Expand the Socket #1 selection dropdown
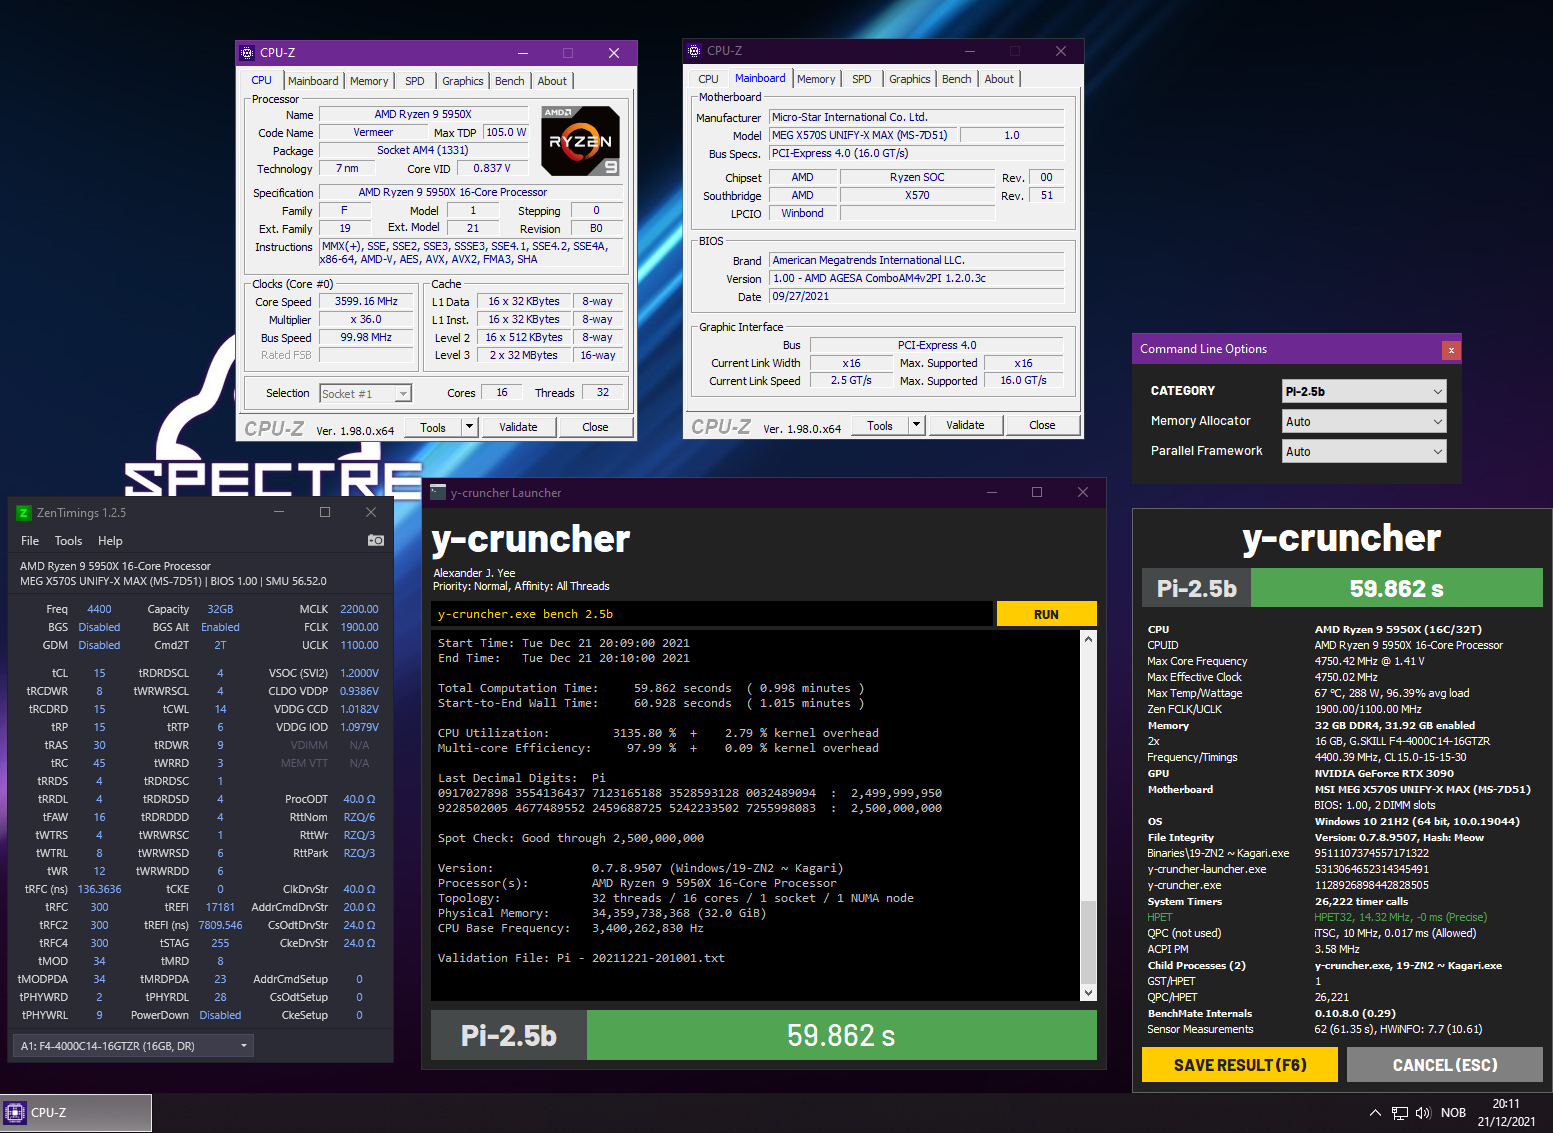 (366, 393)
